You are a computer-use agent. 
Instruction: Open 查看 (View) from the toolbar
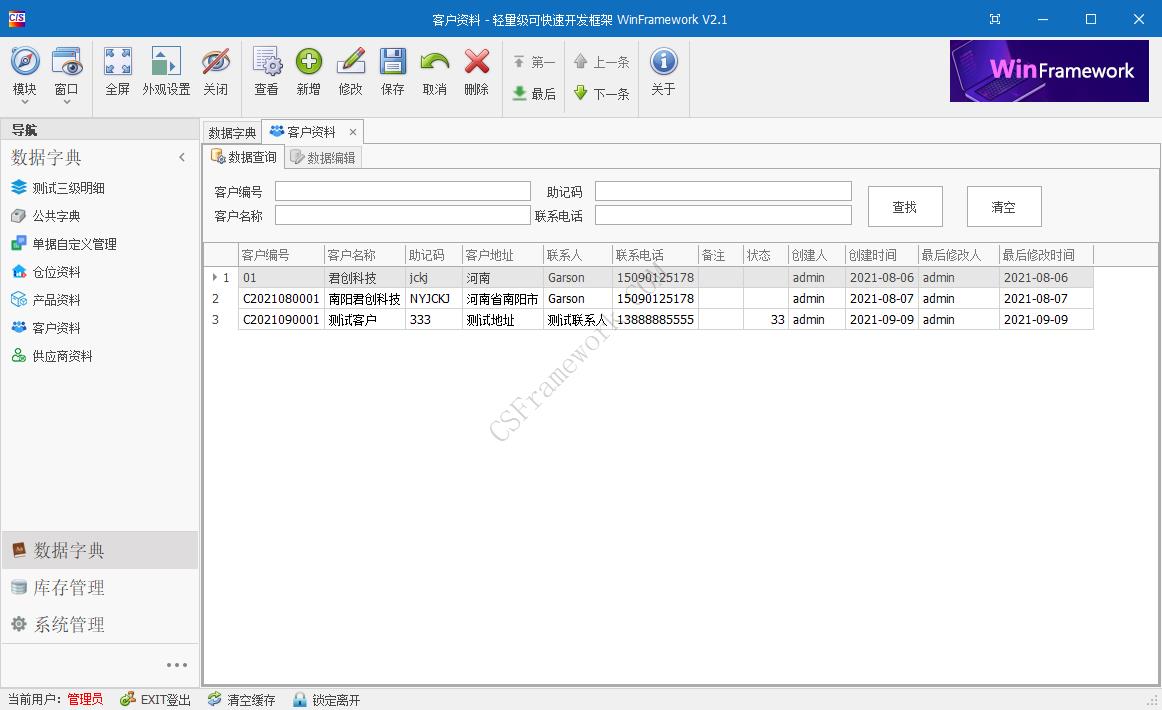[267, 70]
